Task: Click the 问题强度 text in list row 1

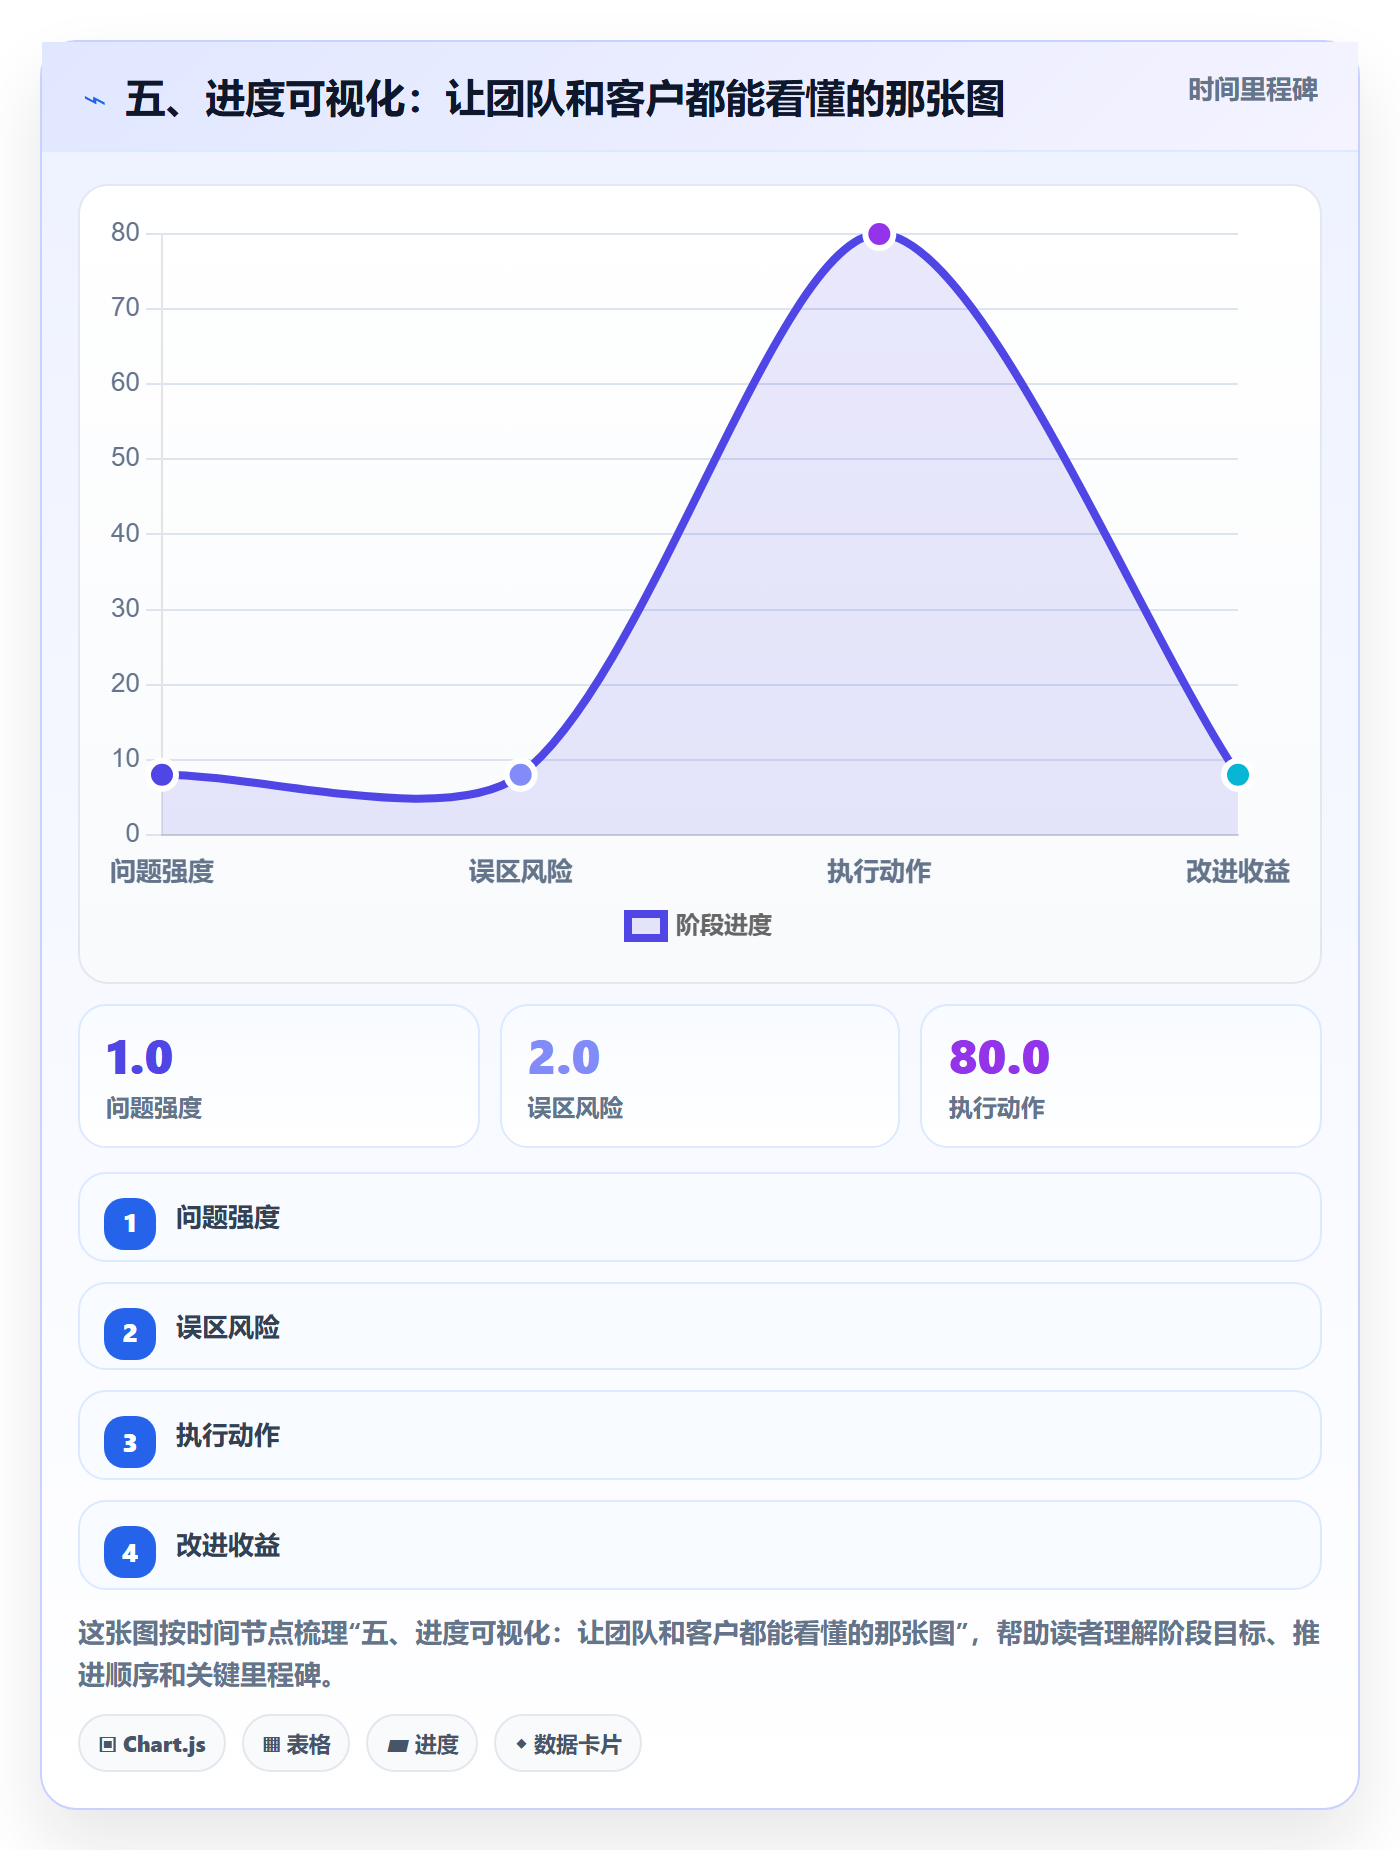Action: [228, 1218]
